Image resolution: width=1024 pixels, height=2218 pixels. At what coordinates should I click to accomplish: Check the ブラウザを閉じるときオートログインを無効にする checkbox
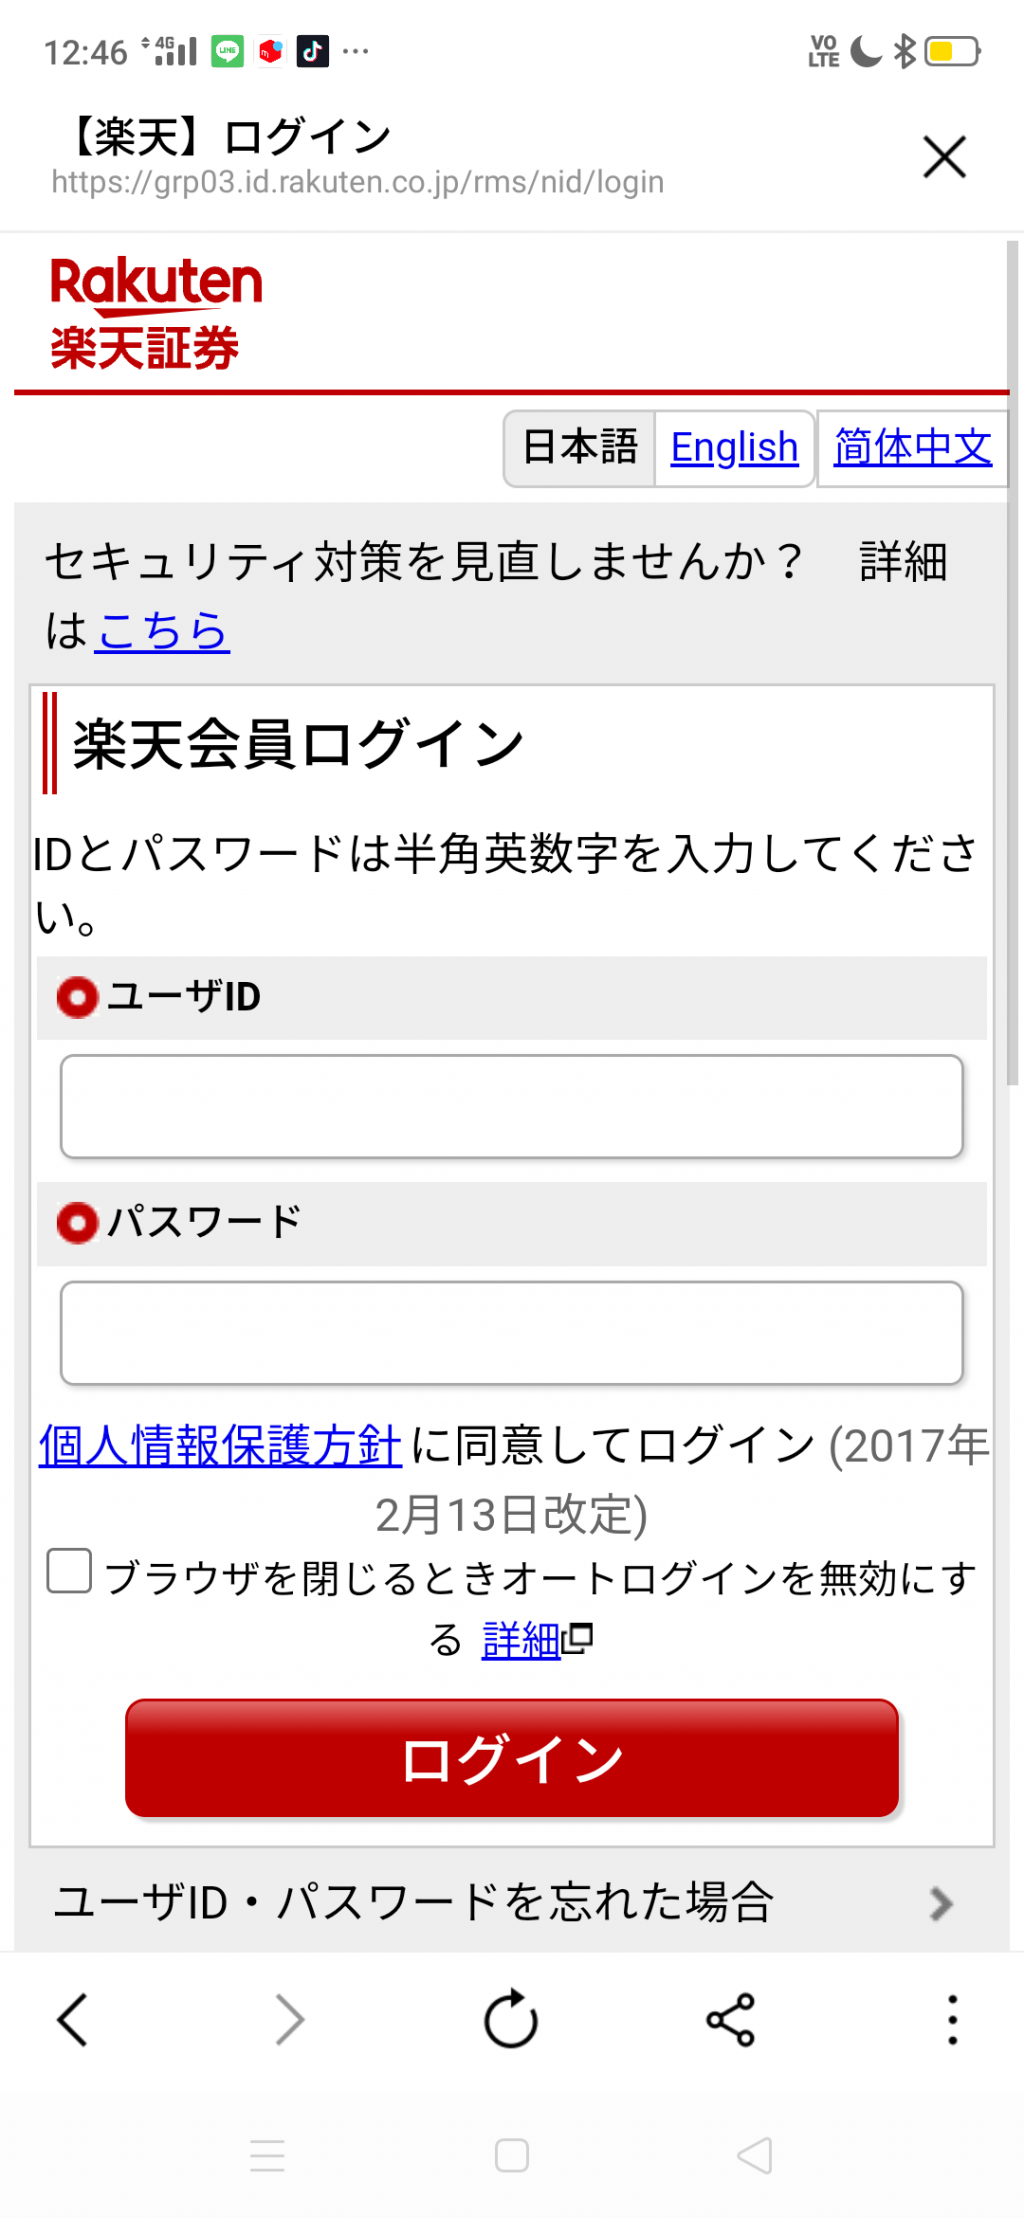tap(69, 1571)
